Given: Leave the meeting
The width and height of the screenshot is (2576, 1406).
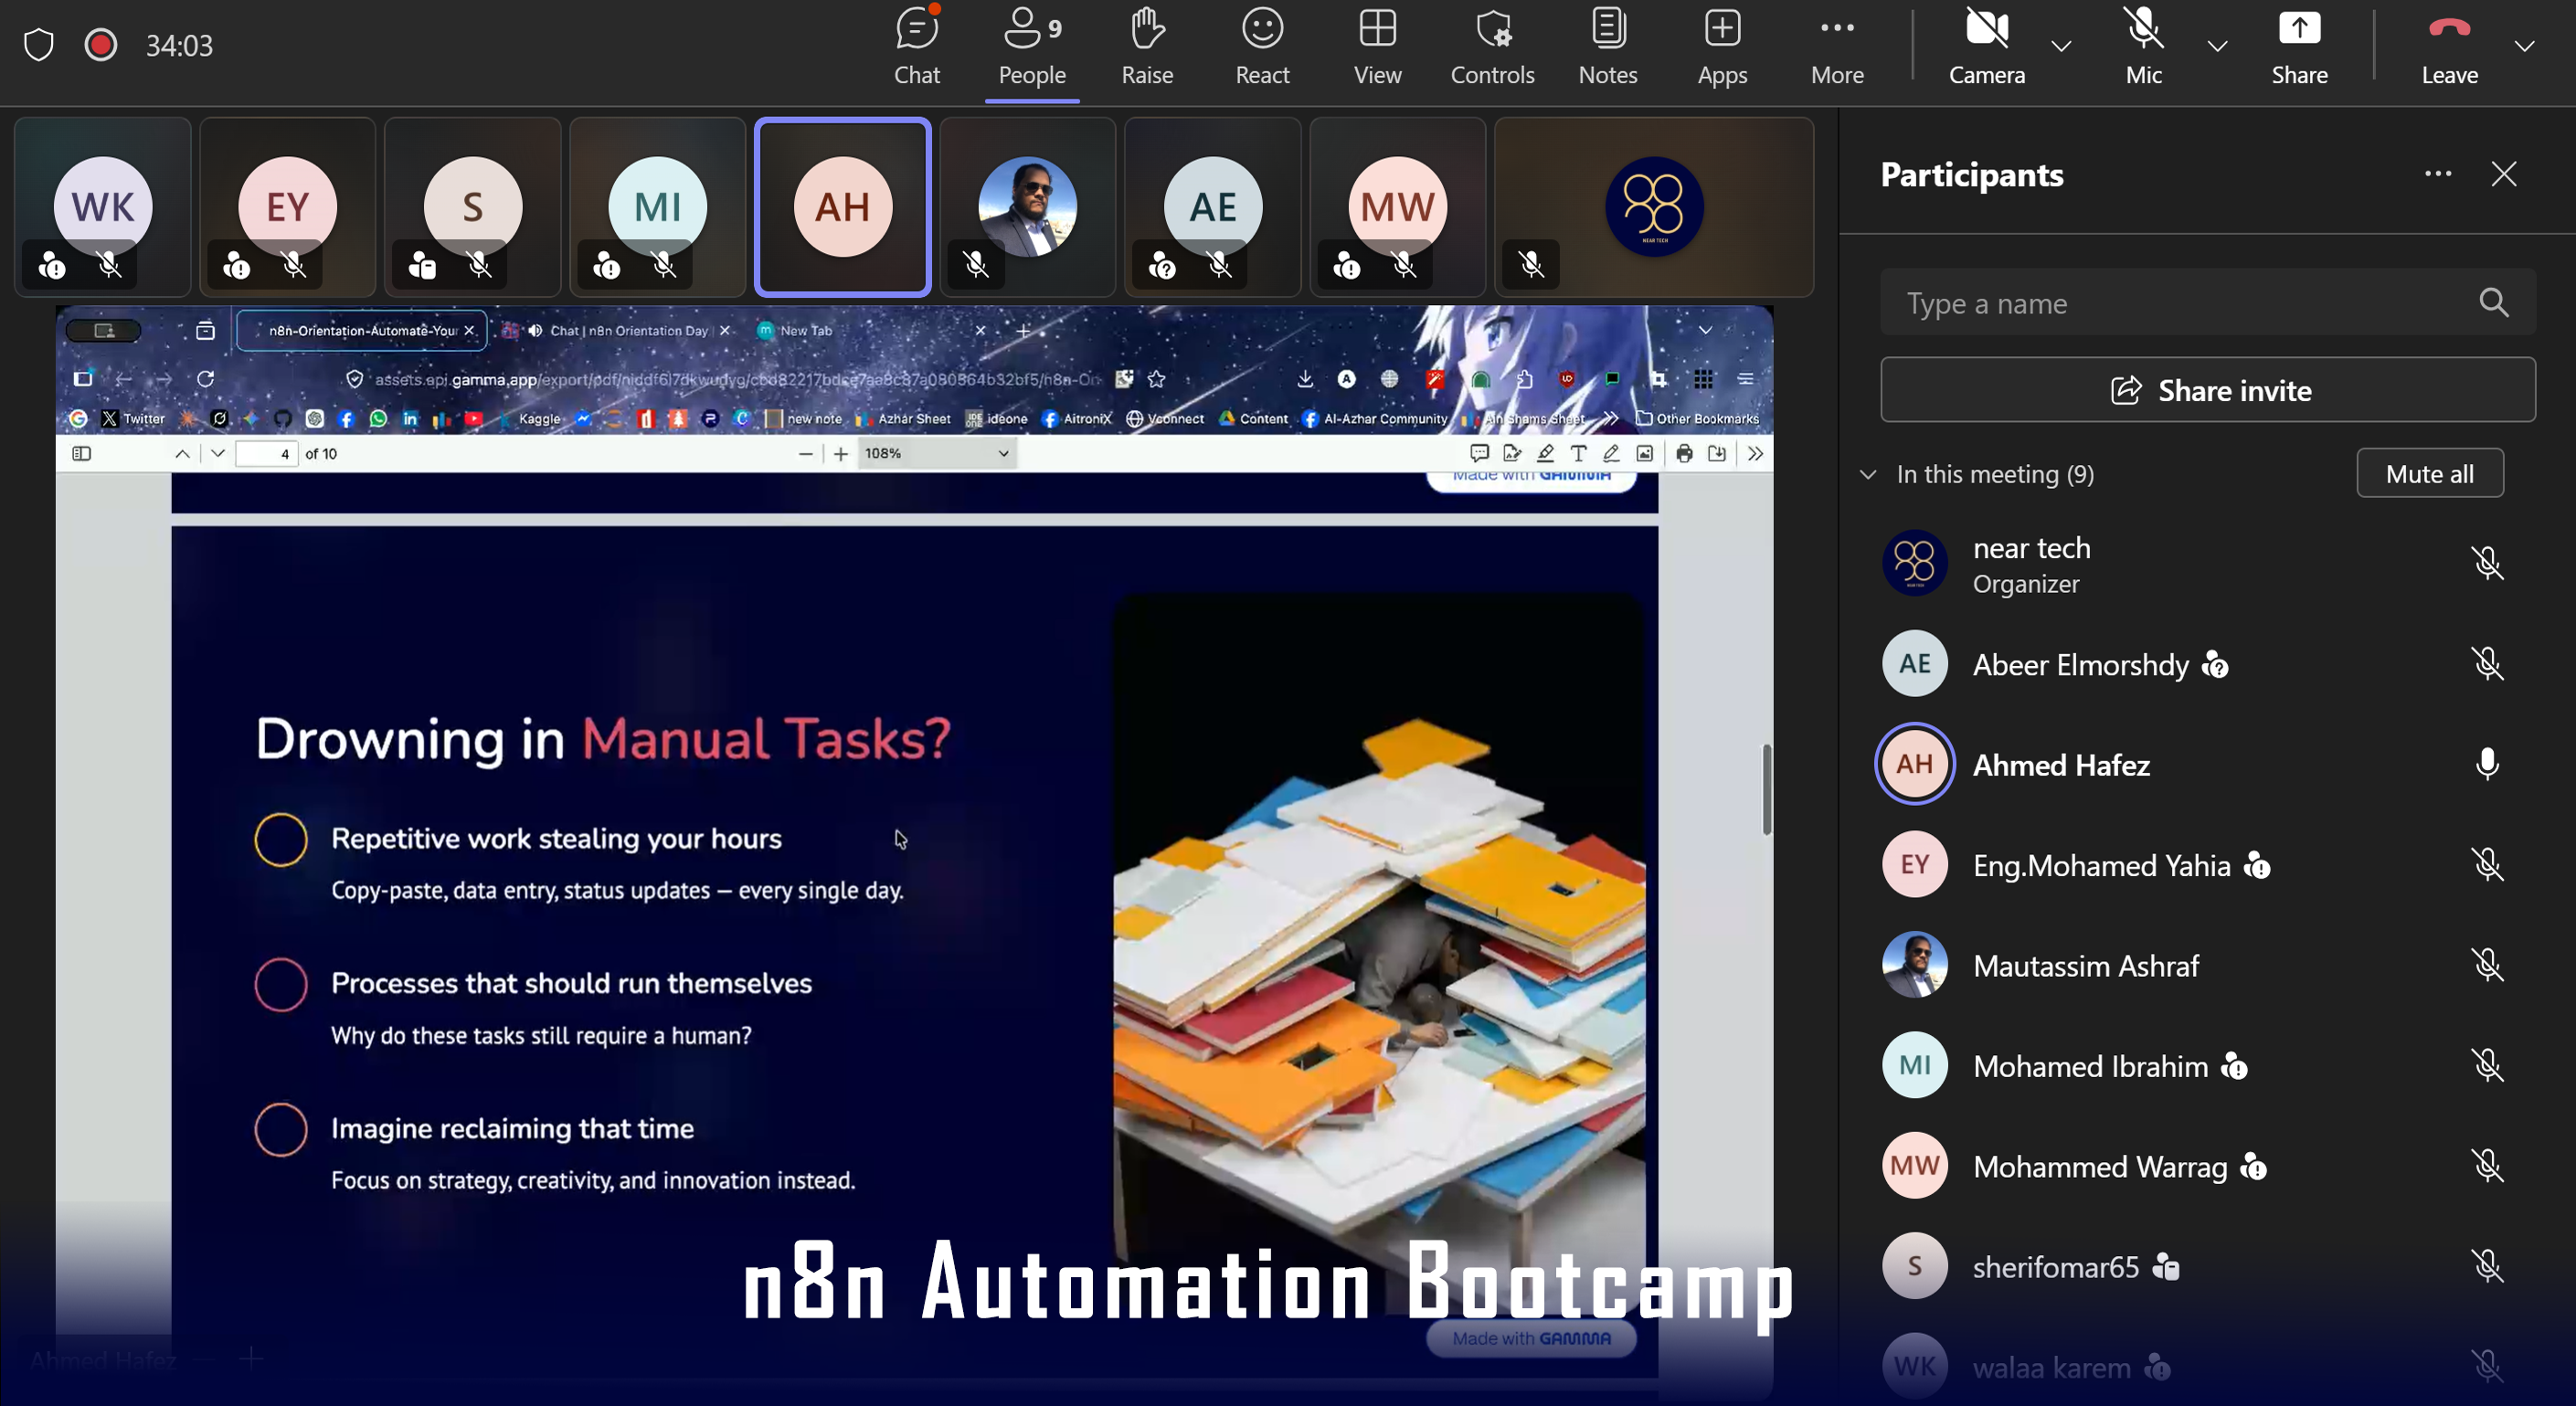Looking at the screenshot, I should 2449,47.
